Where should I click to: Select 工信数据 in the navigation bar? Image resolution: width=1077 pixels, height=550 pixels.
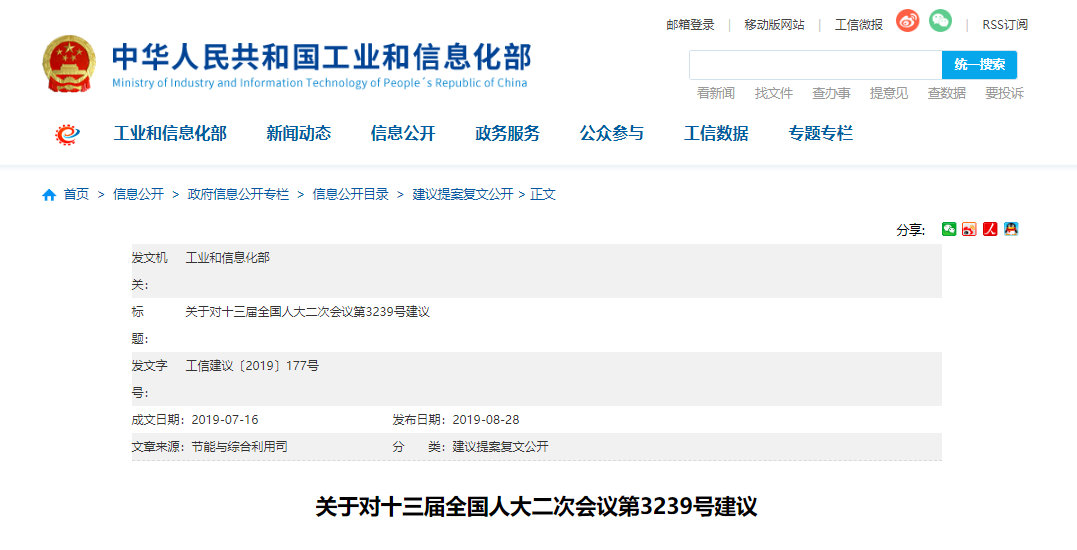(x=716, y=134)
